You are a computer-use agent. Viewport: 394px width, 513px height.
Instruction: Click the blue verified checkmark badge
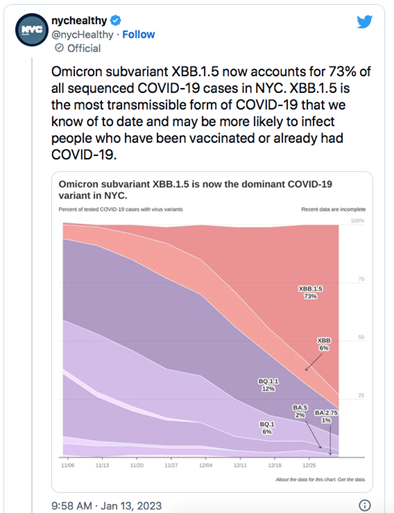tap(115, 21)
